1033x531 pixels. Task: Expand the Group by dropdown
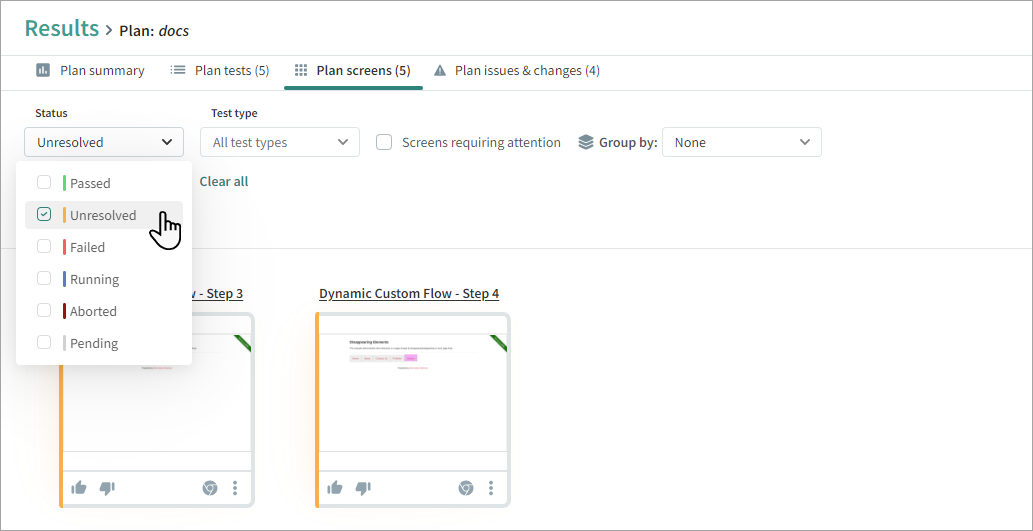coord(741,142)
